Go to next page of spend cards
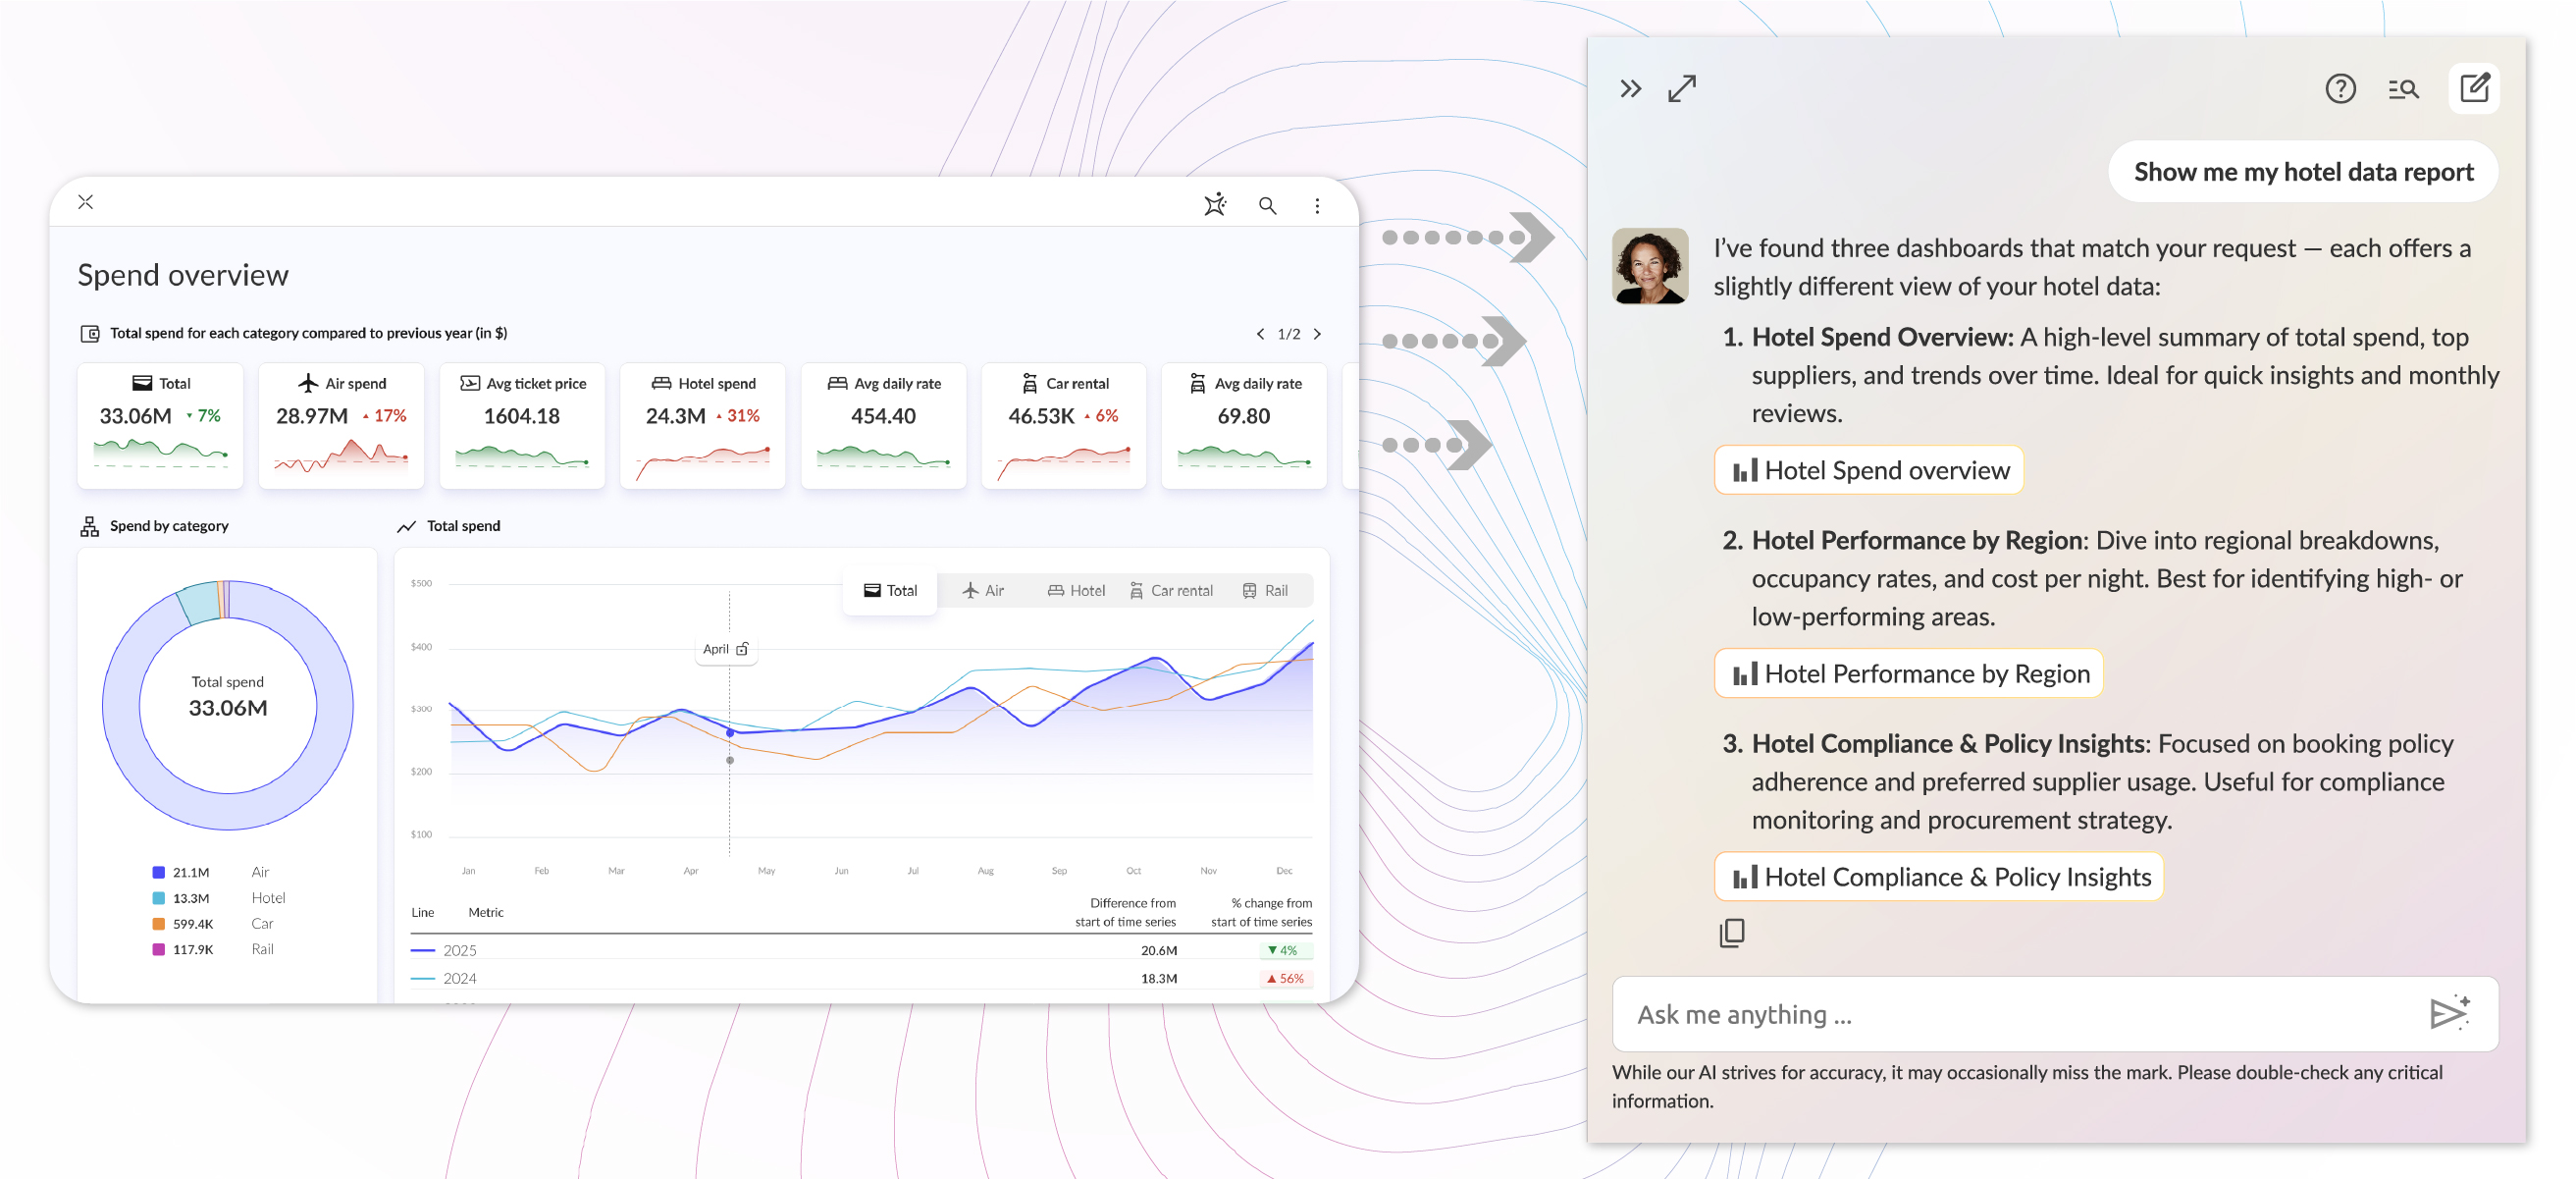Viewport: 2576px width, 1179px height. coord(1317,334)
